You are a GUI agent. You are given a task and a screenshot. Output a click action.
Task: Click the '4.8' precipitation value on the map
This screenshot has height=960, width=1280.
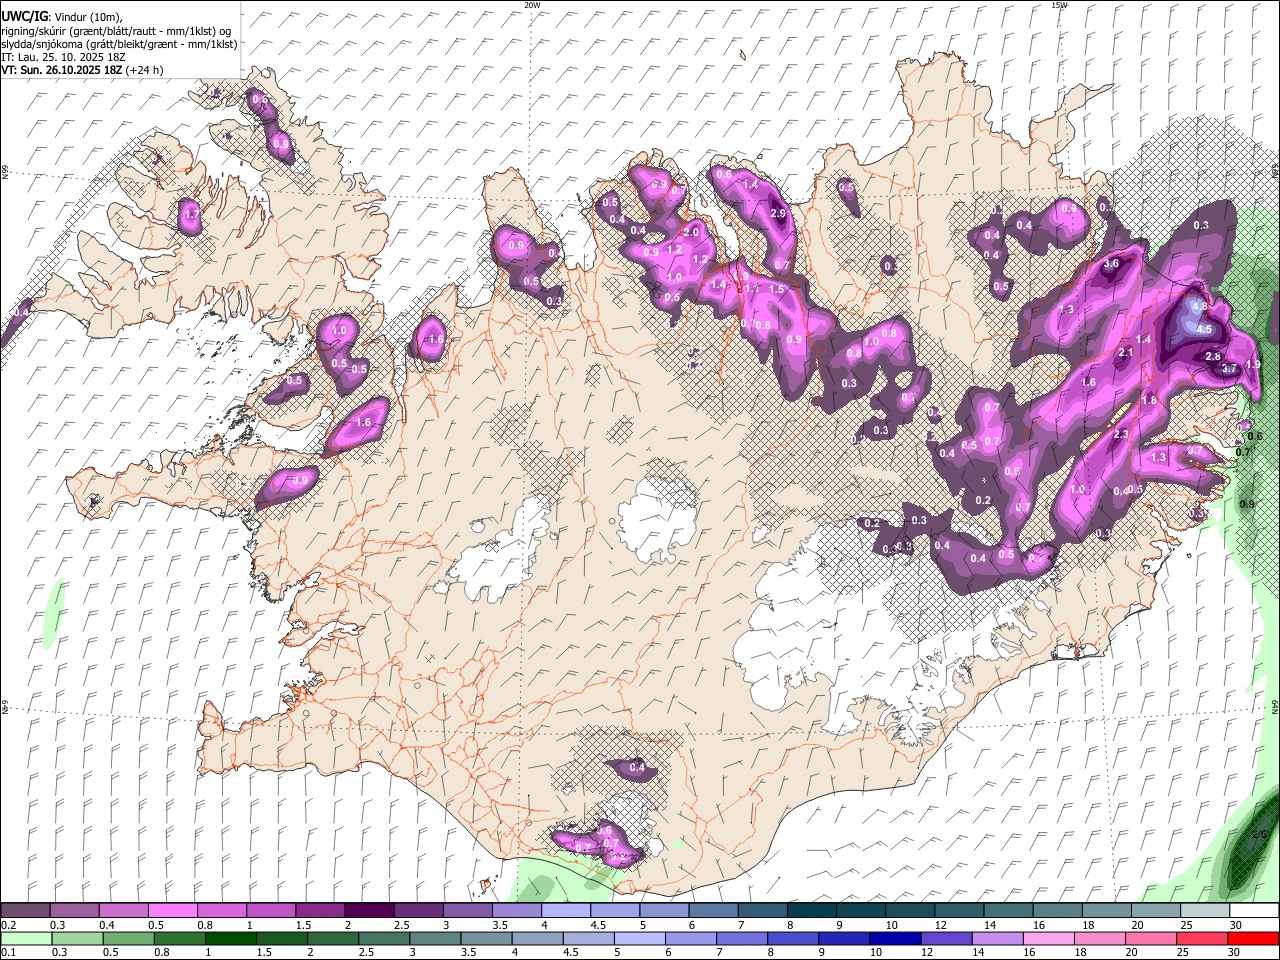(1200, 306)
